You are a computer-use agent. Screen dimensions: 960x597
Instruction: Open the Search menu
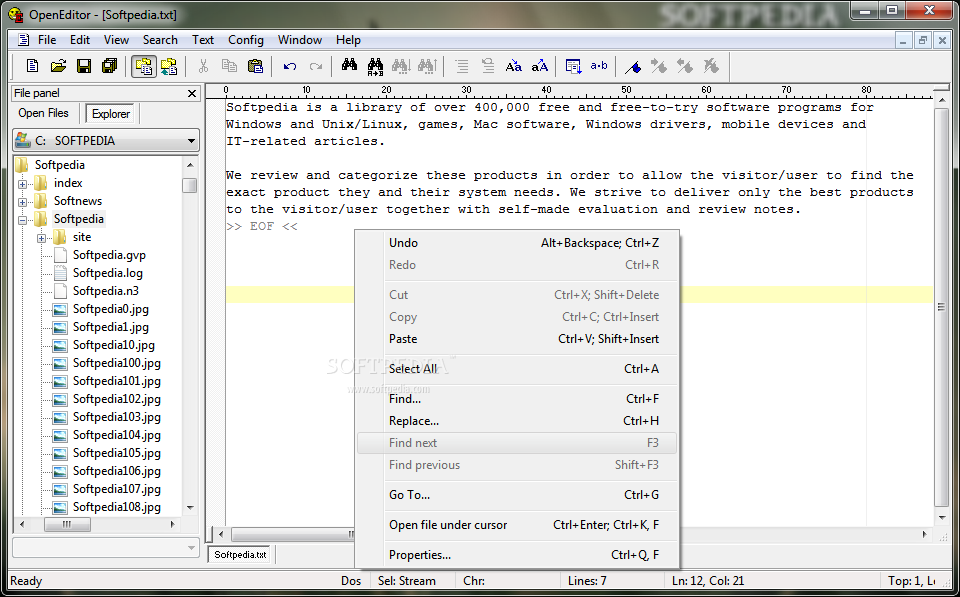[160, 40]
